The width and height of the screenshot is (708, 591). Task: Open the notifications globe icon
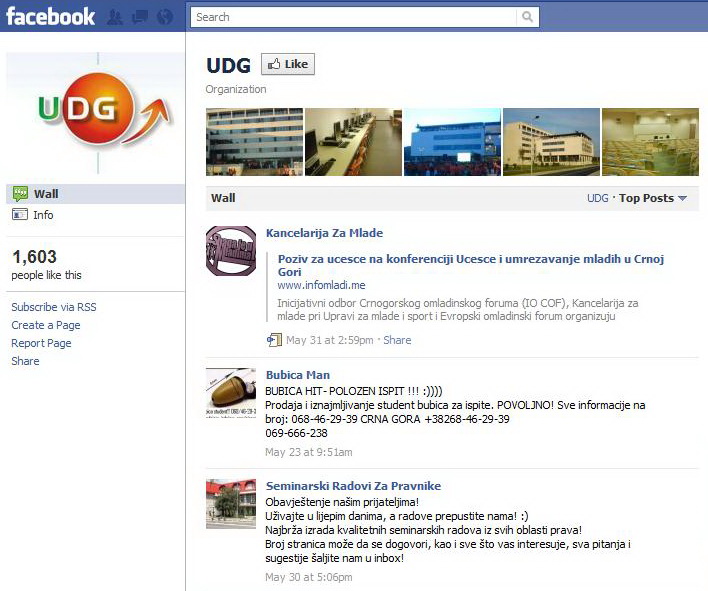(x=165, y=17)
